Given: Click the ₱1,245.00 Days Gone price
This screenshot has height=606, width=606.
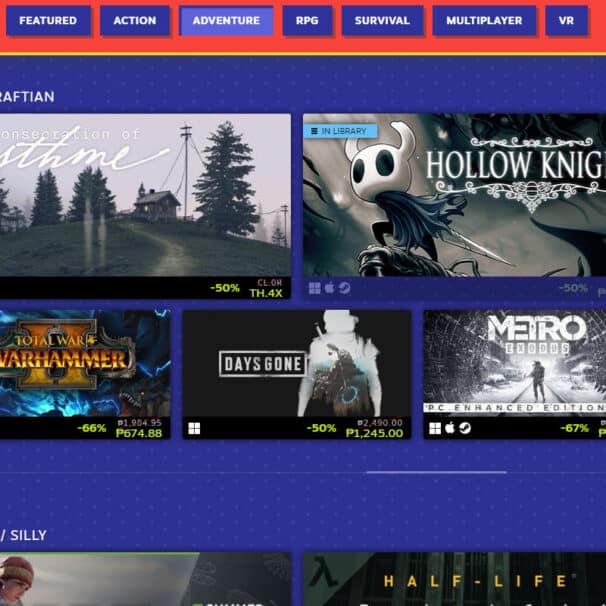Looking at the screenshot, I should 374,433.
